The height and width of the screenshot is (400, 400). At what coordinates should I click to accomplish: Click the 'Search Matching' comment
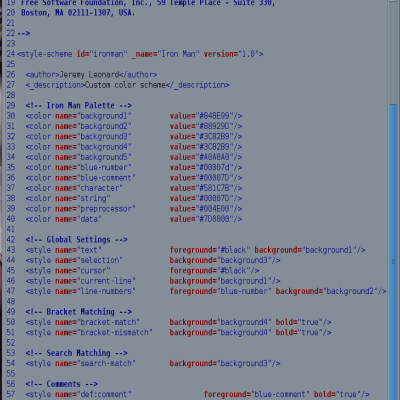point(77,353)
